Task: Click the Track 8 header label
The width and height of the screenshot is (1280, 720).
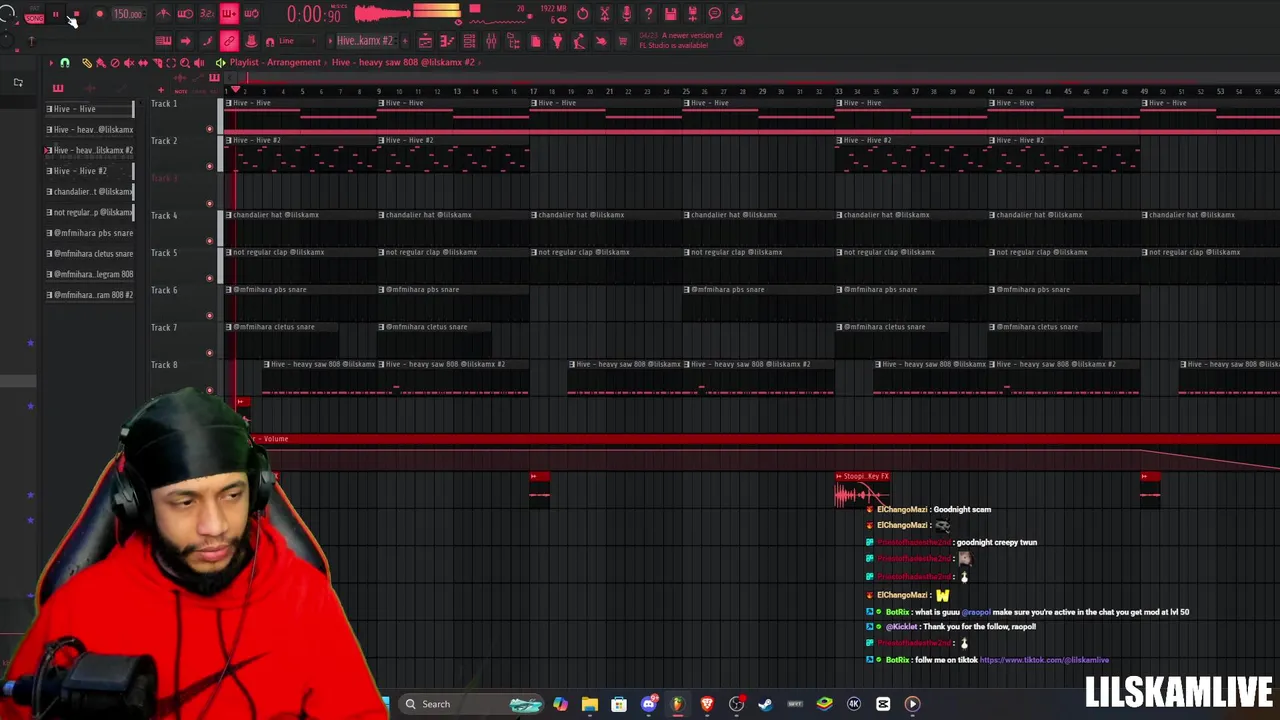Action: (x=164, y=365)
